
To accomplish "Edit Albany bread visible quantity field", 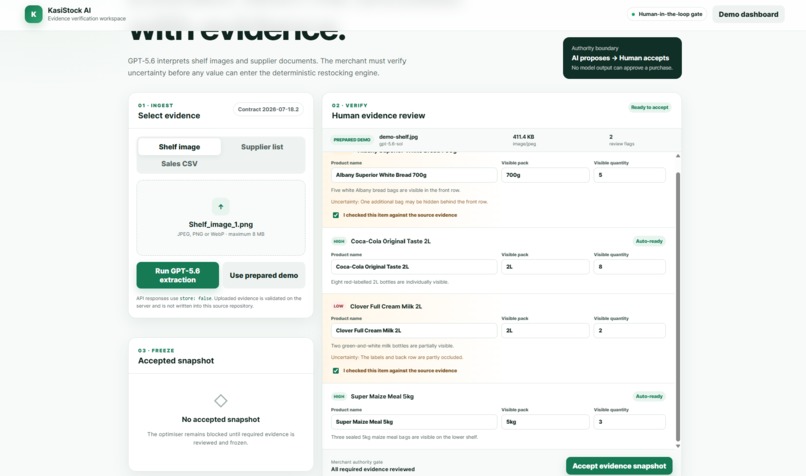I will pyautogui.click(x=629, y=175).
